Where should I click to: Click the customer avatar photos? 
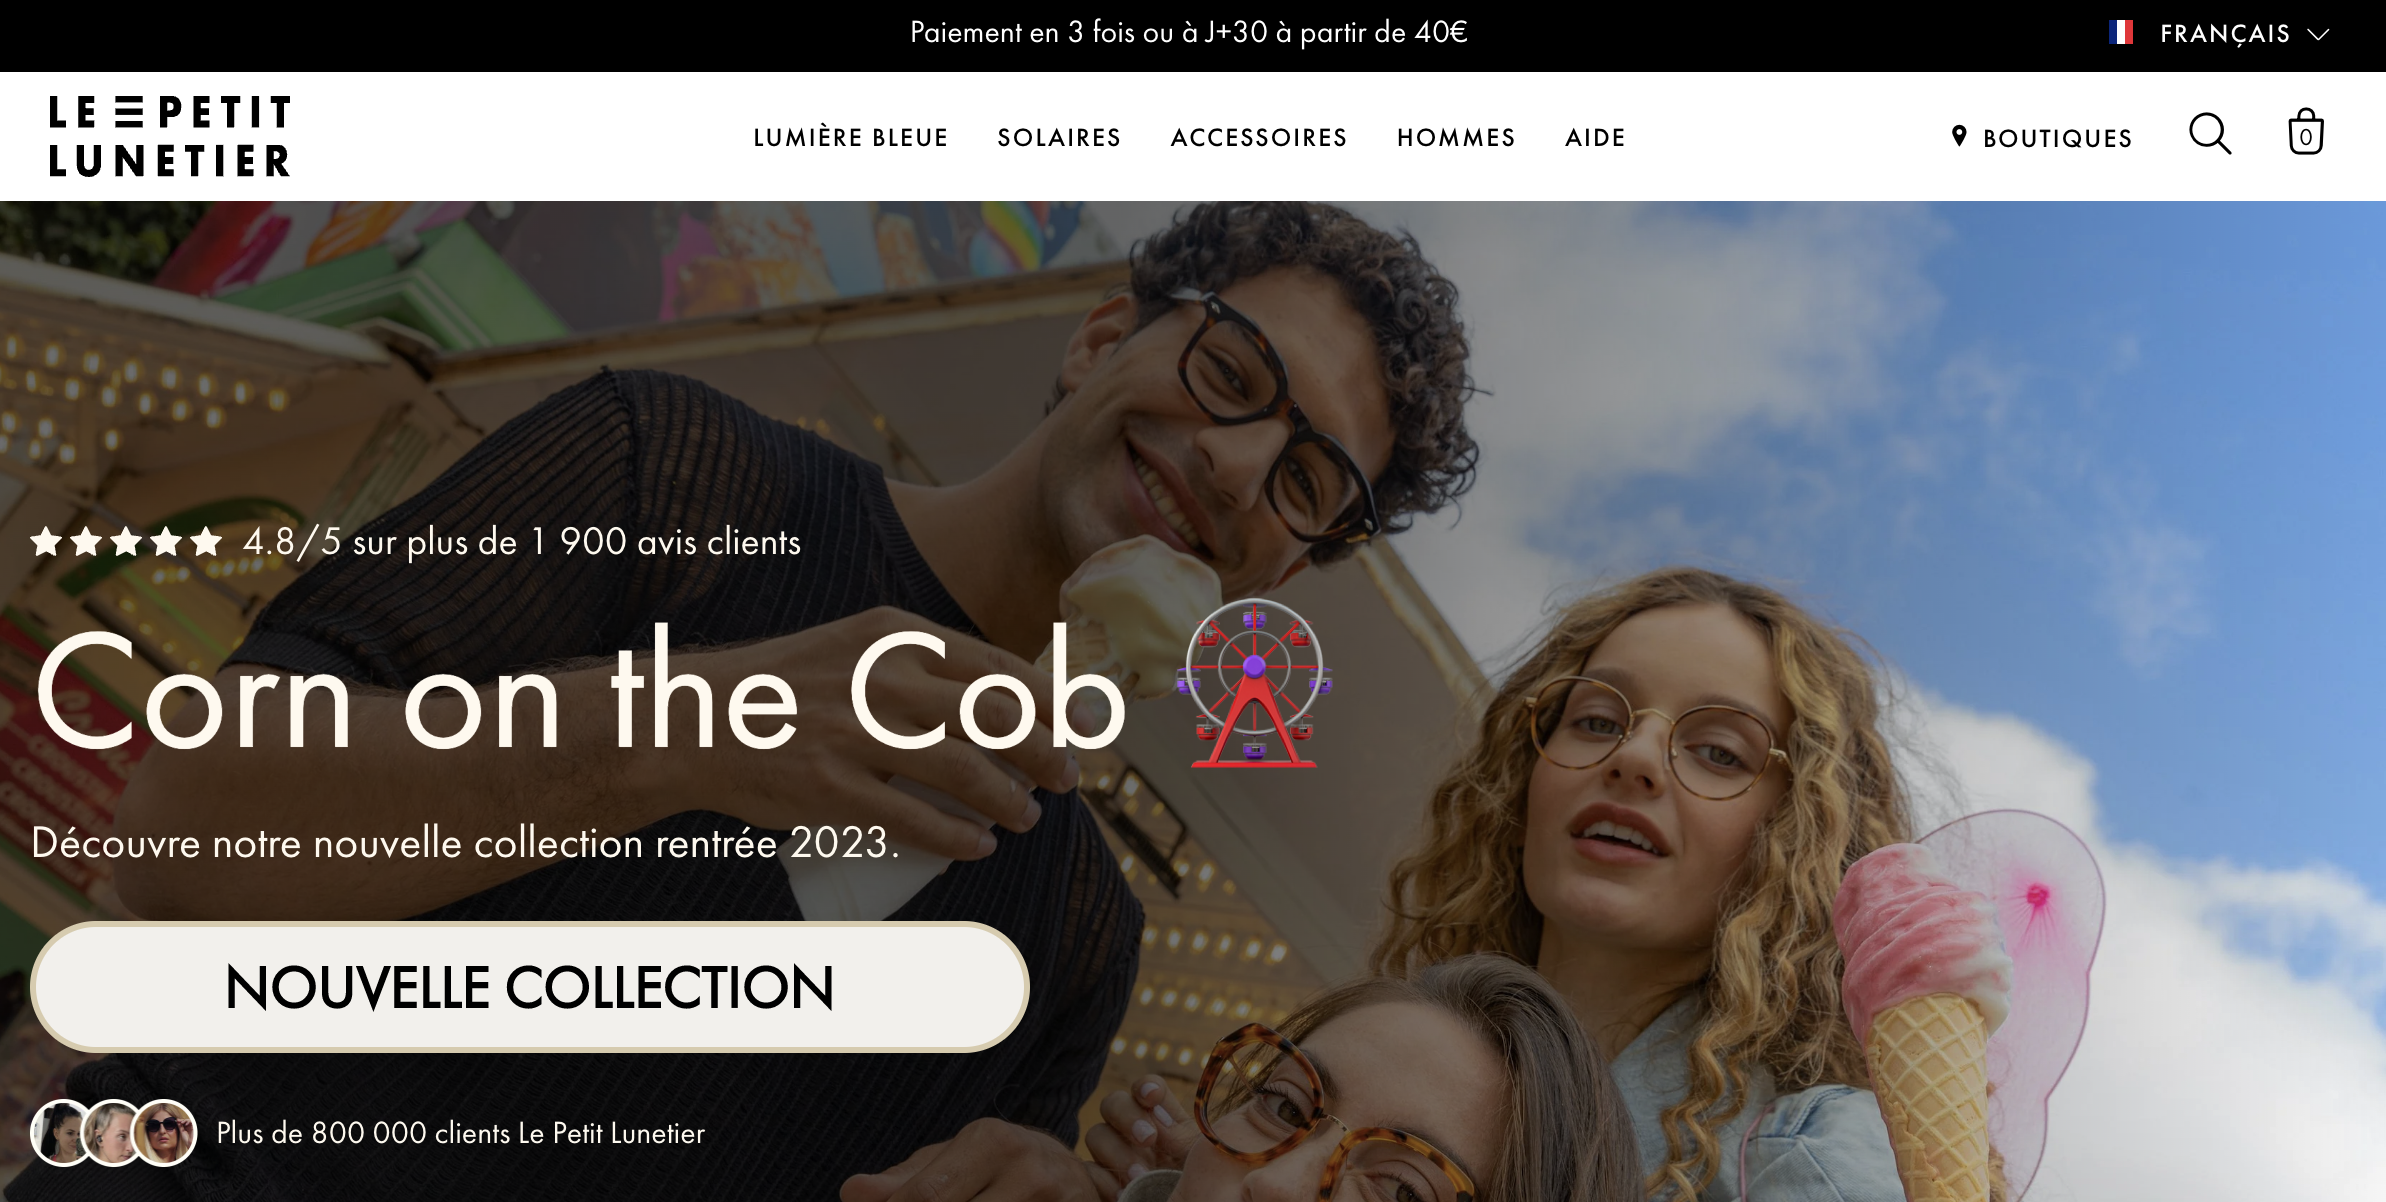click(114, 1133)
